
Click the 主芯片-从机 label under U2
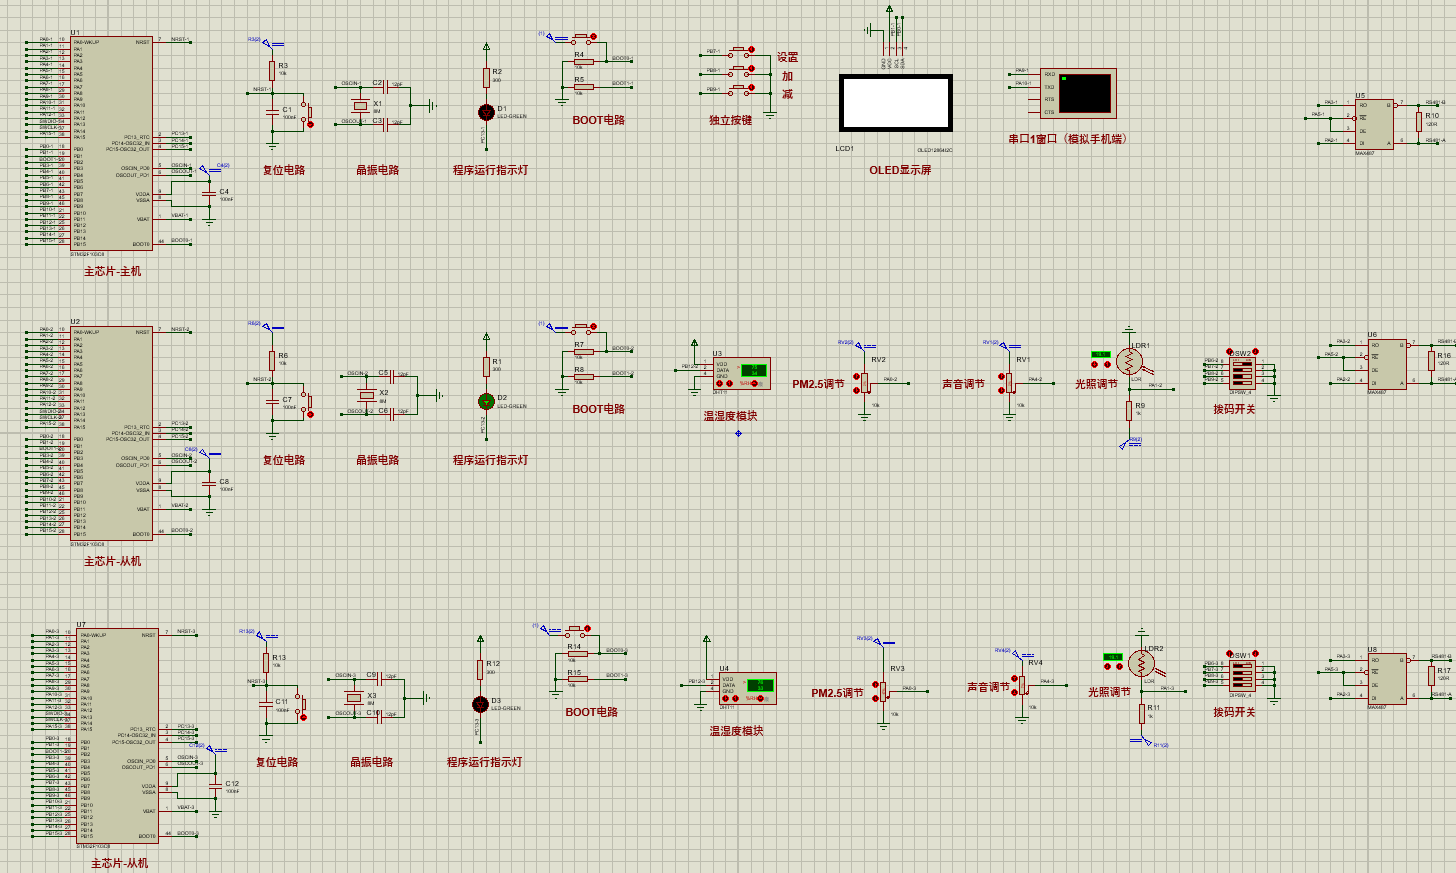[x=112, y=561]
